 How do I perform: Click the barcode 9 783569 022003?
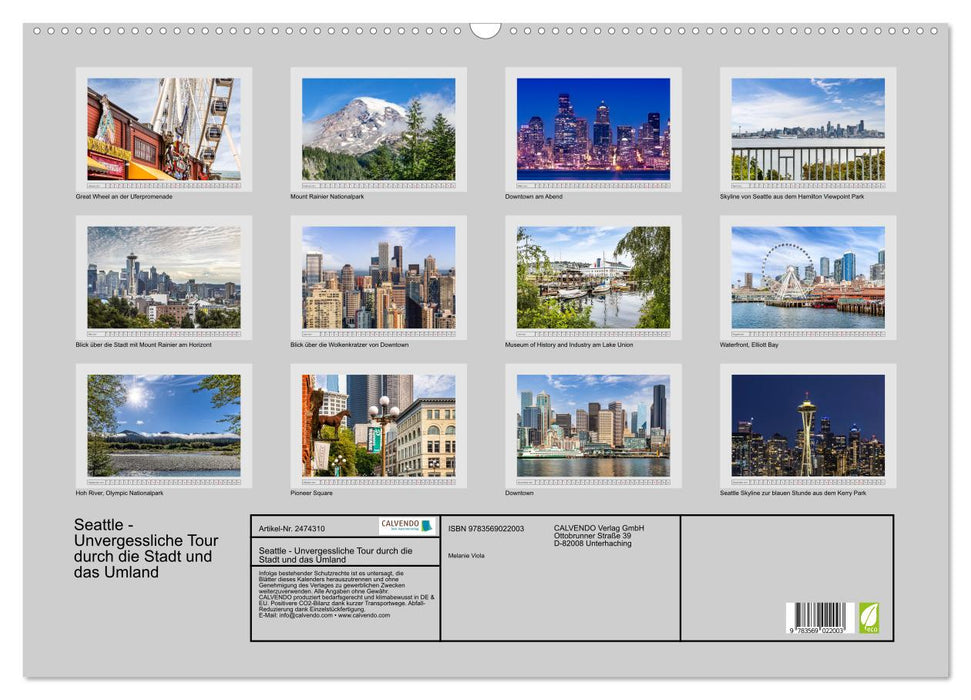820,618
